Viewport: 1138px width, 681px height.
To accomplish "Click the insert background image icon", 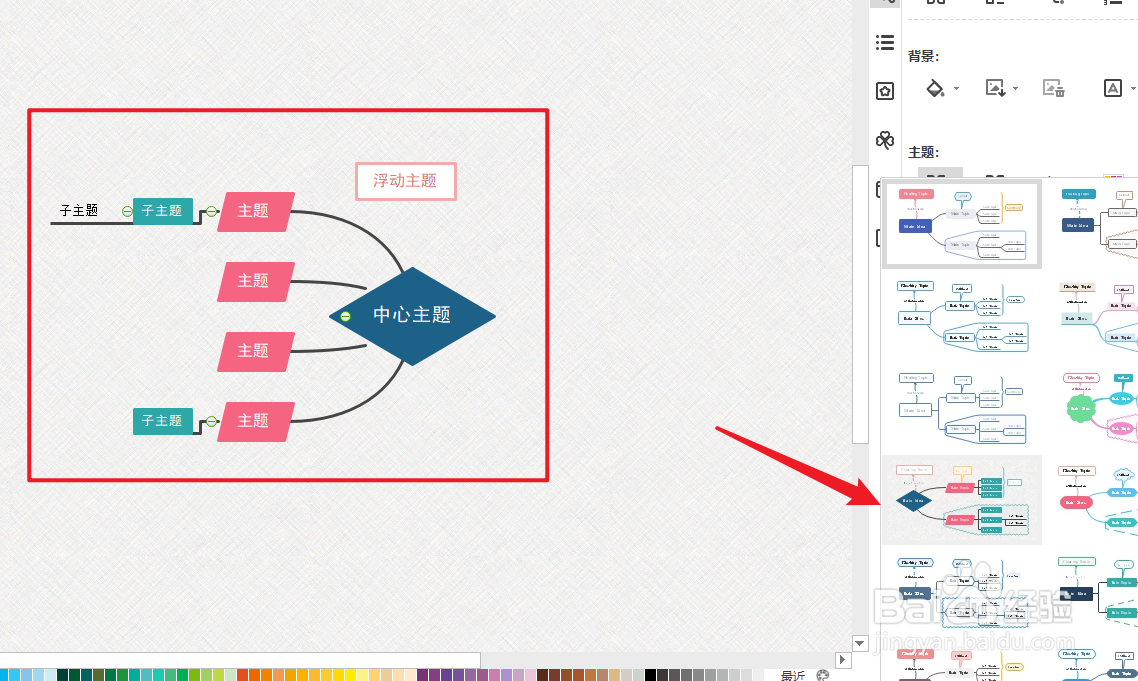I will [995, 88].
